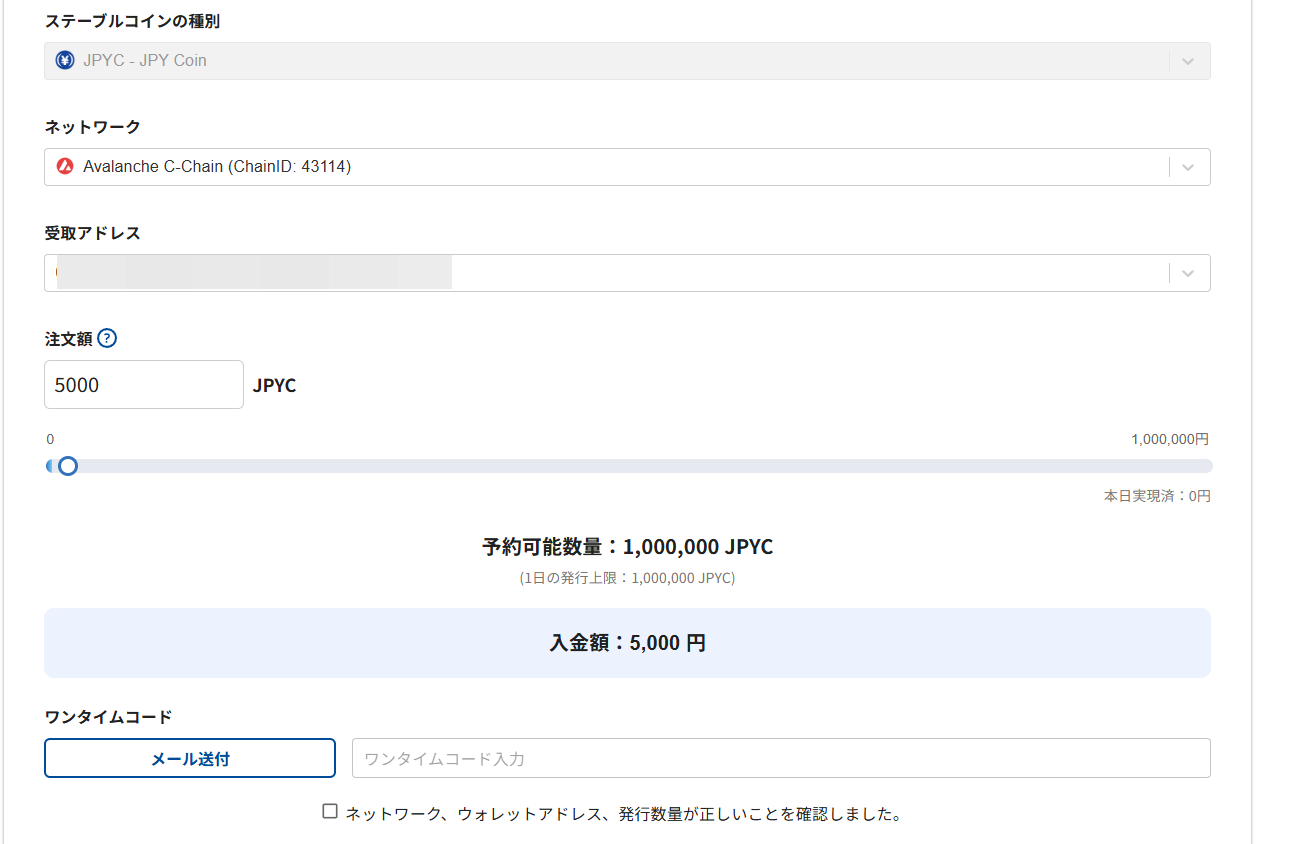Click the red Avalanche network logo

coord(65,167)
